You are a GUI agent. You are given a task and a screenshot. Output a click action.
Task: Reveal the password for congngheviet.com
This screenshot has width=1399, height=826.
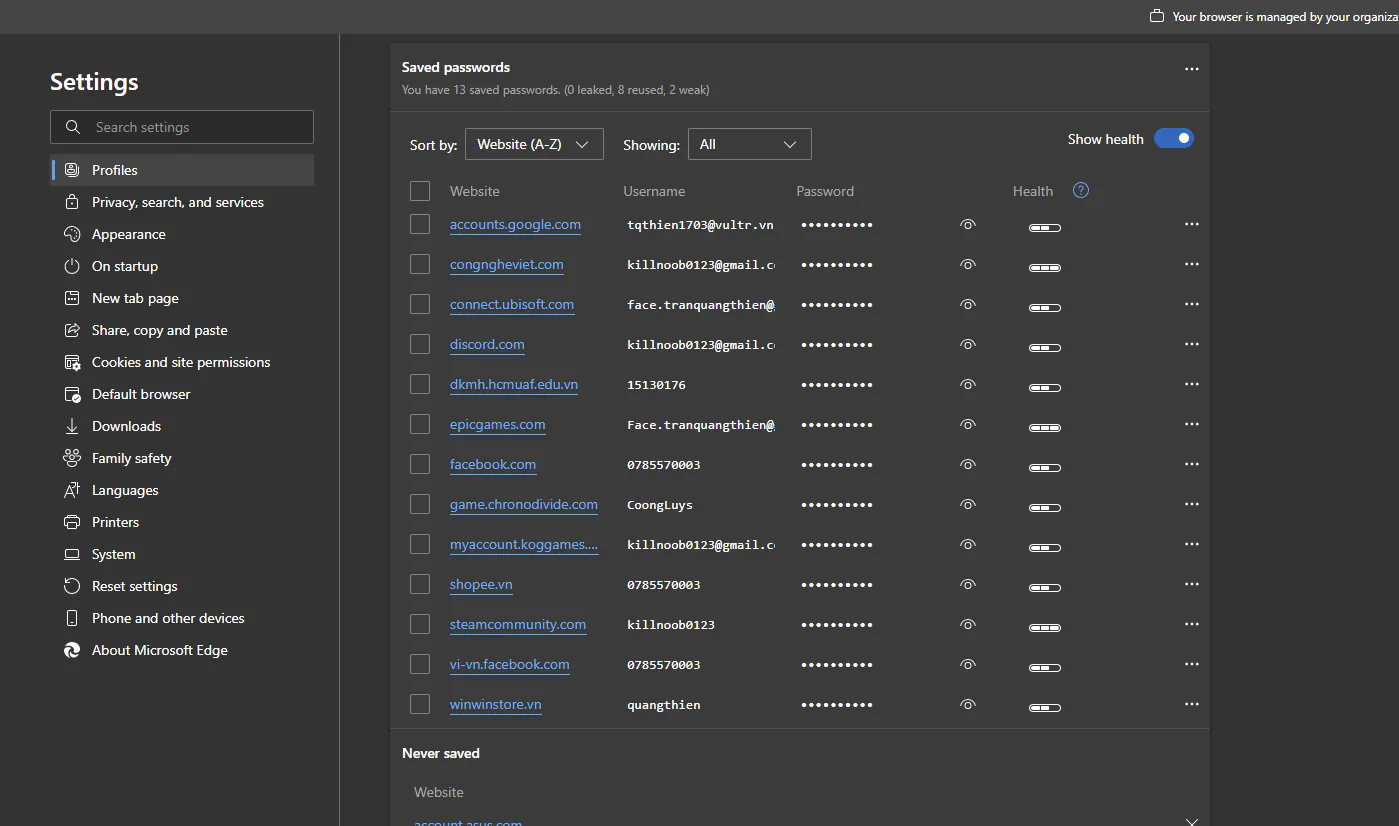[x=967, y=264]
